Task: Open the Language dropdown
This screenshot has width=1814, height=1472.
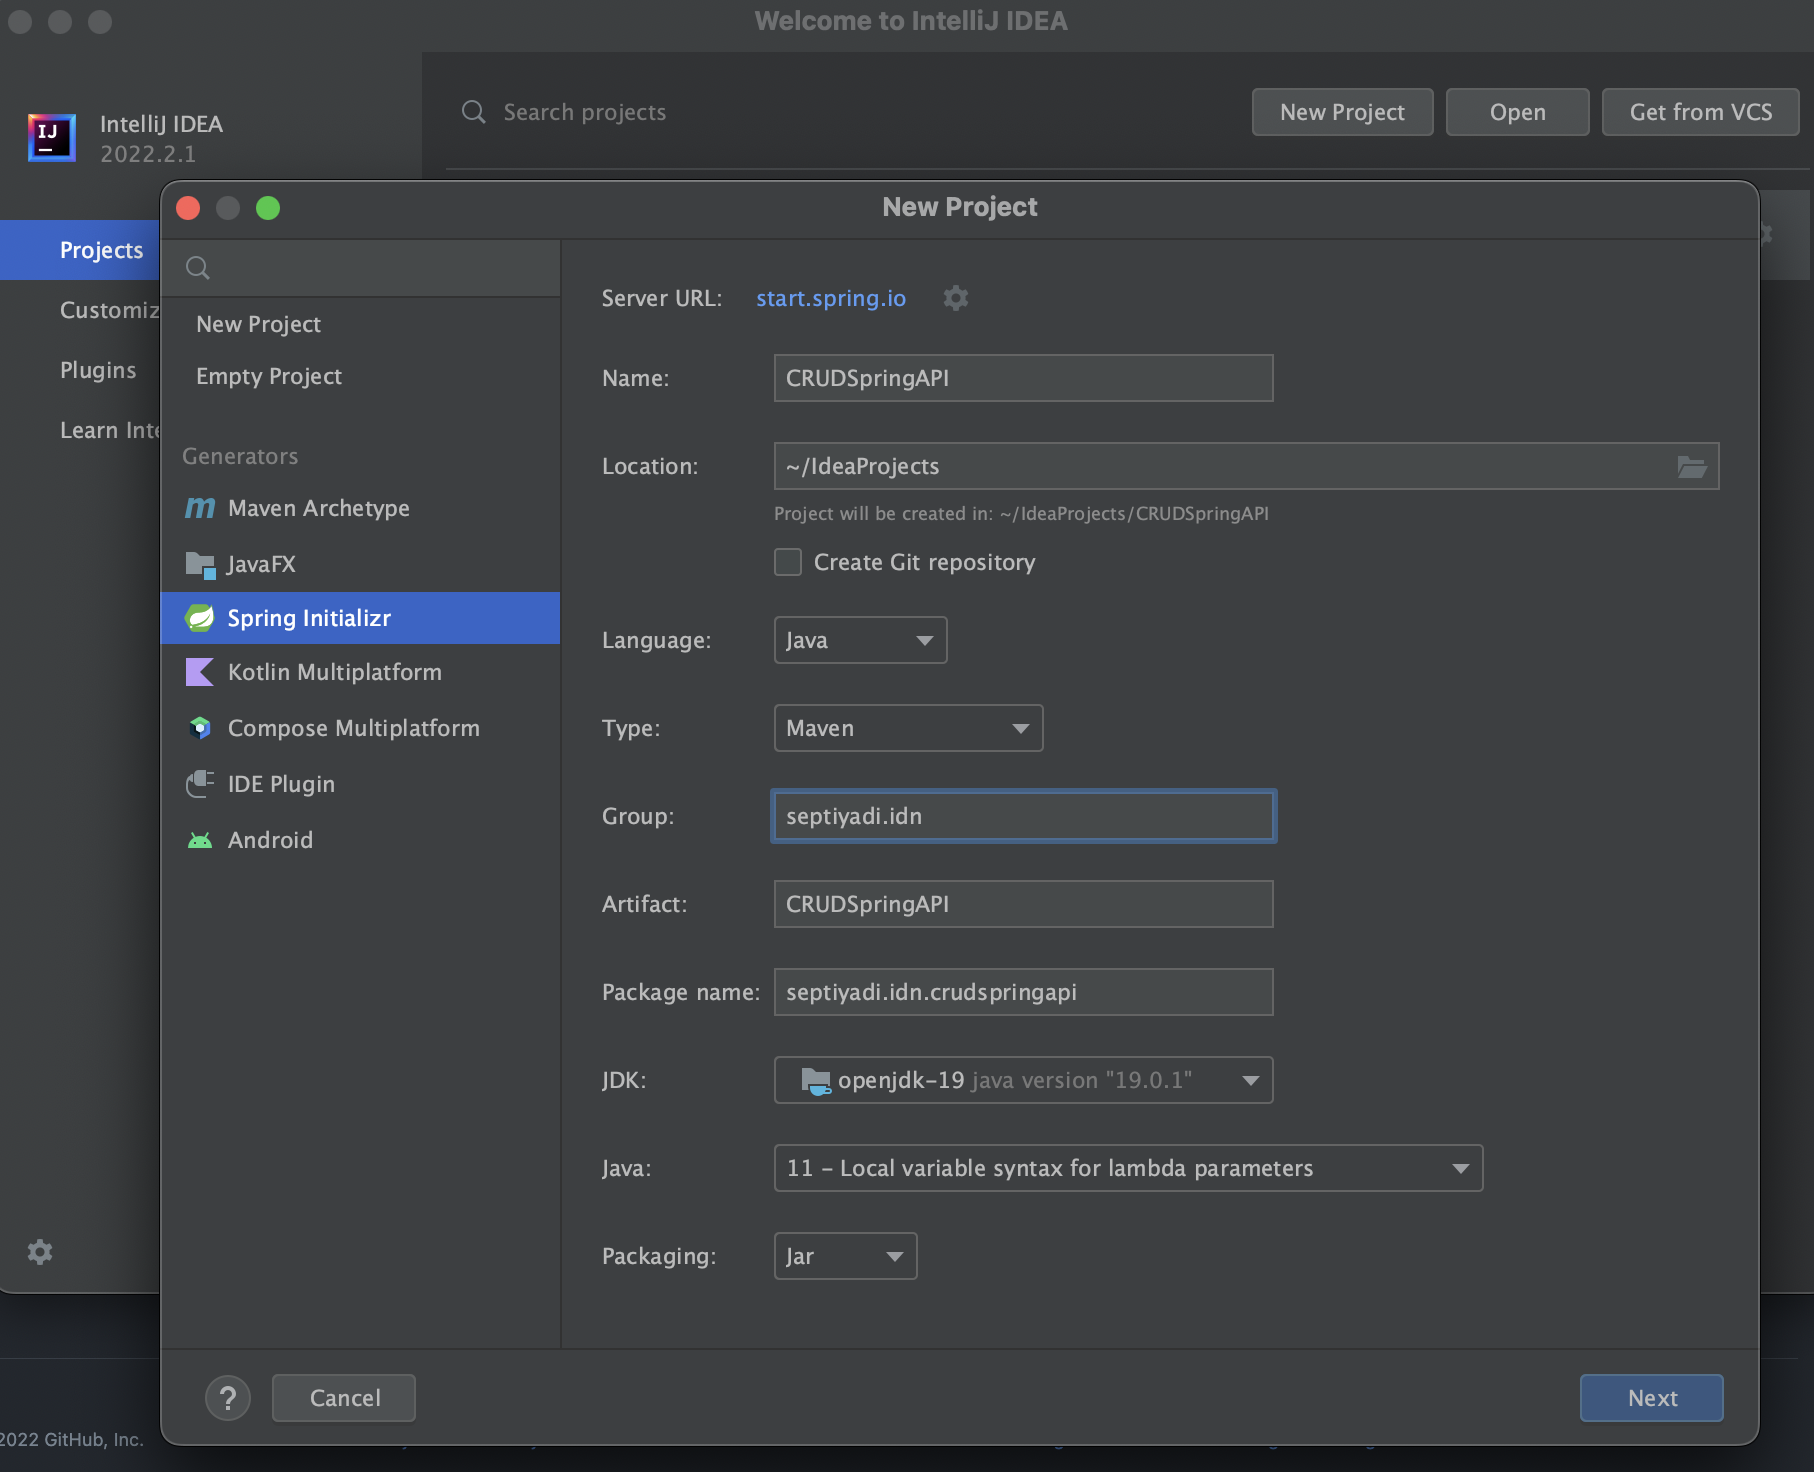Action: tap(860, 640)
